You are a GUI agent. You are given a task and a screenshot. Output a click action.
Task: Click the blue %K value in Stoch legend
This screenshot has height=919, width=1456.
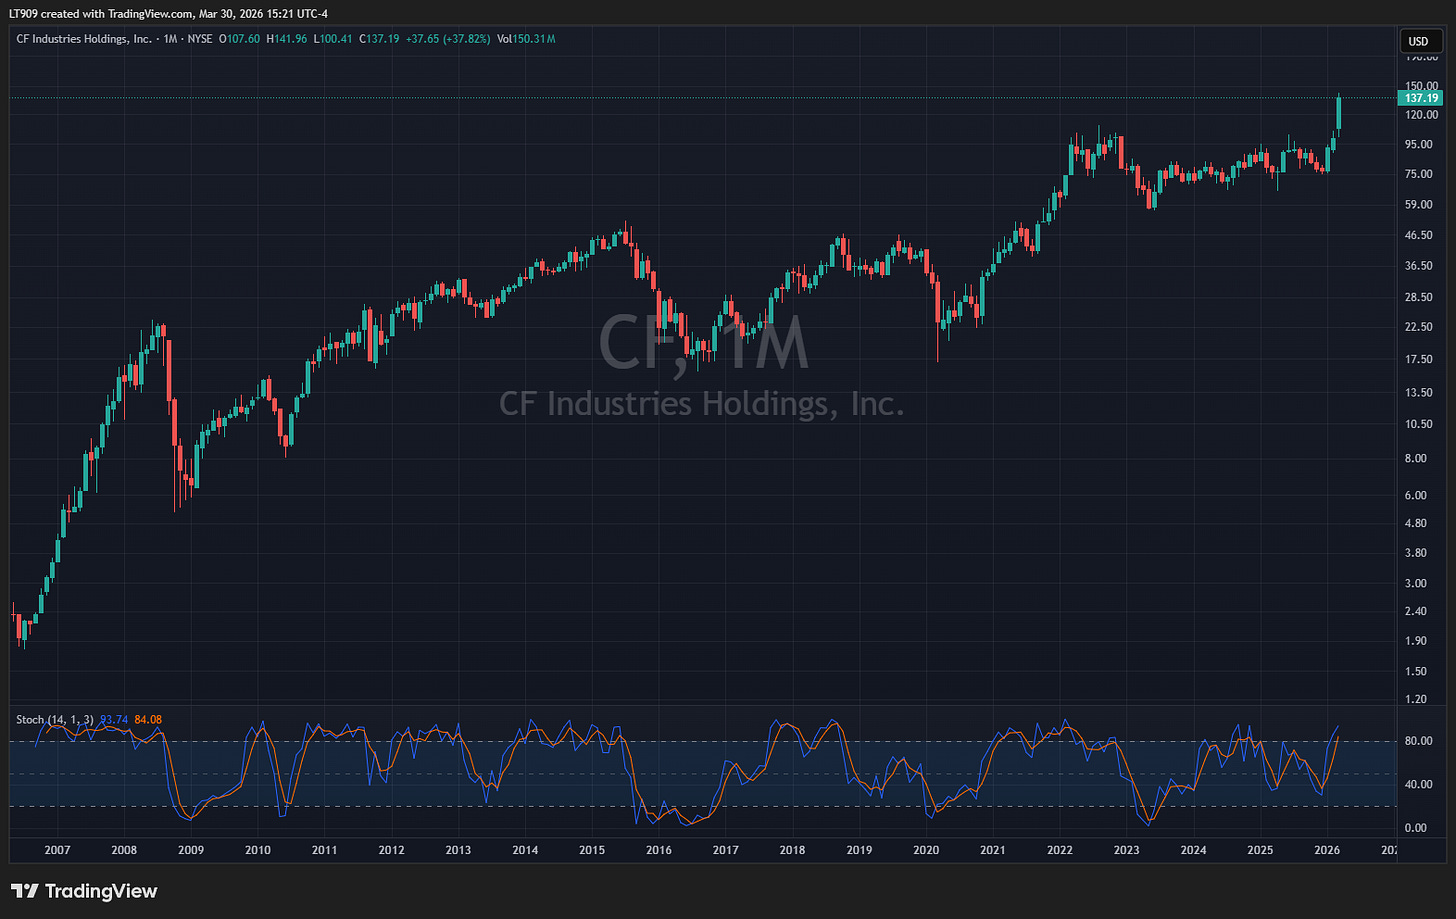[114, 719]
